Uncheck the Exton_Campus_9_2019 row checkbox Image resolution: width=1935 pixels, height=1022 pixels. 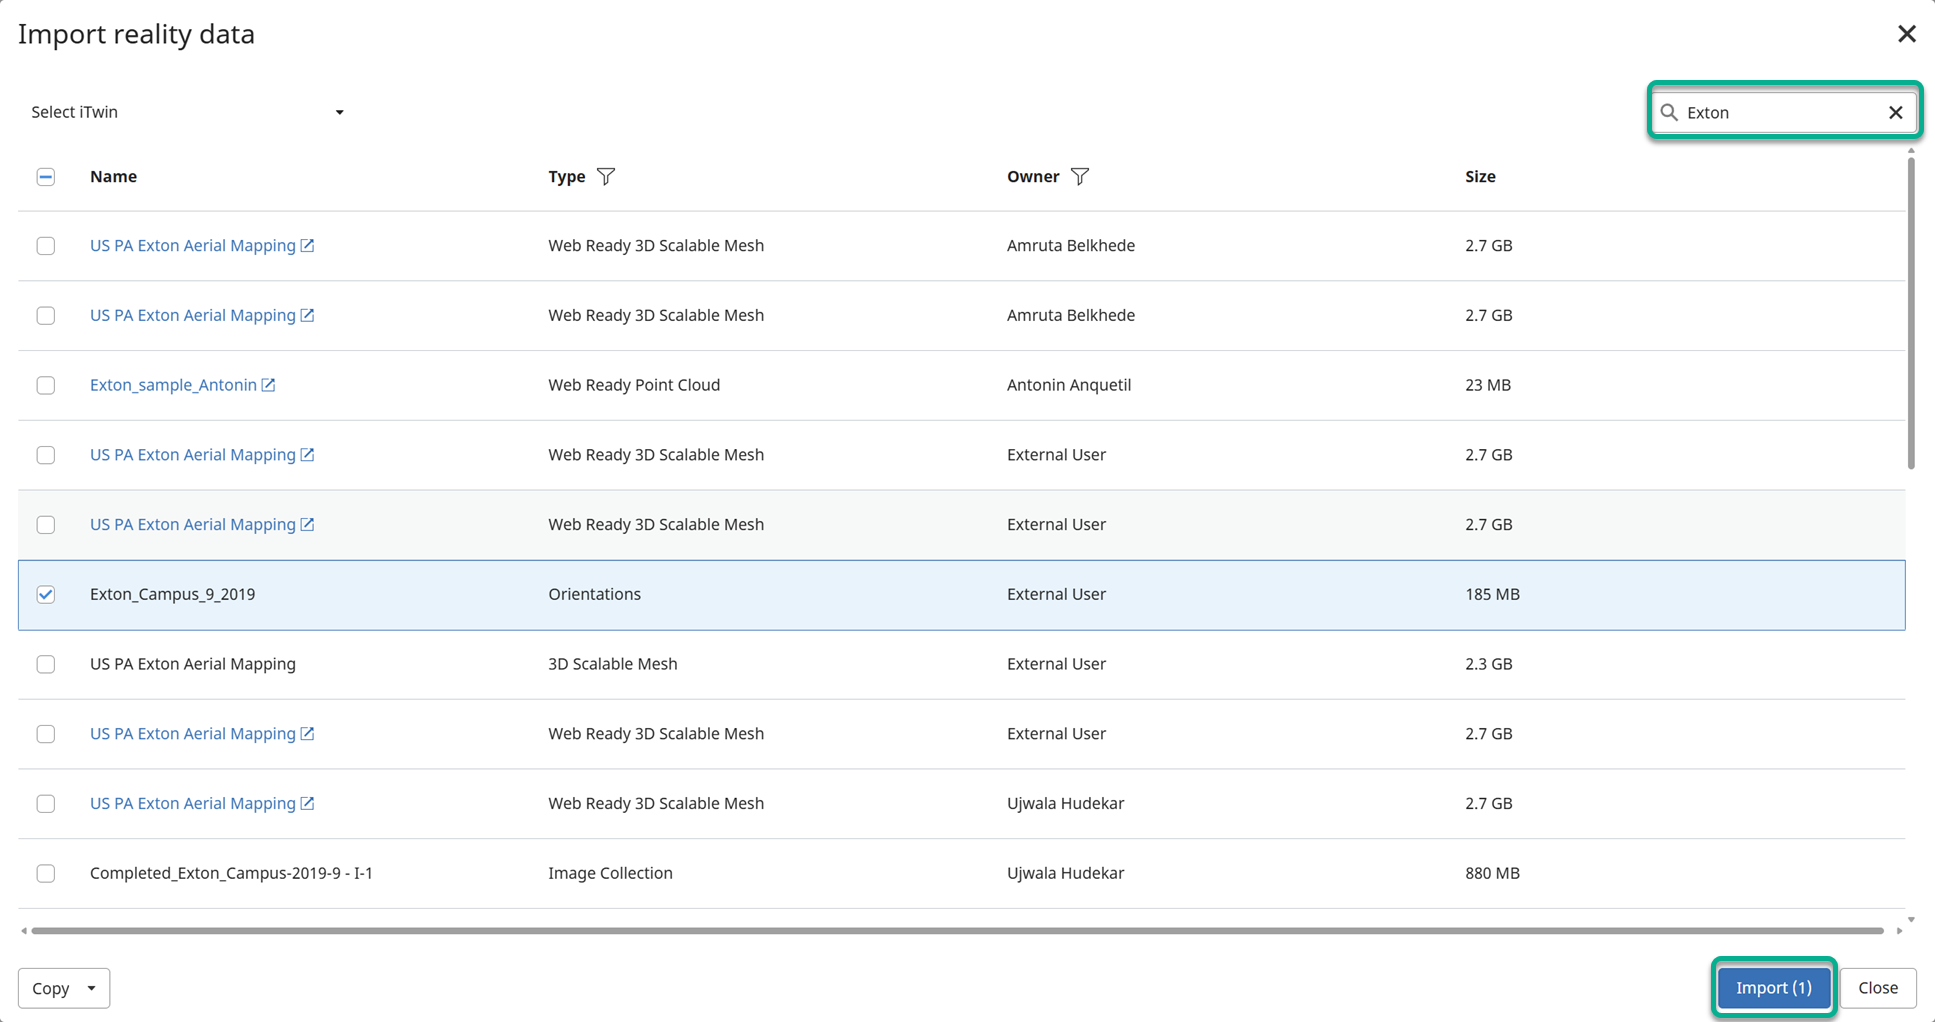pyautogui.click(x=46, y=595)
